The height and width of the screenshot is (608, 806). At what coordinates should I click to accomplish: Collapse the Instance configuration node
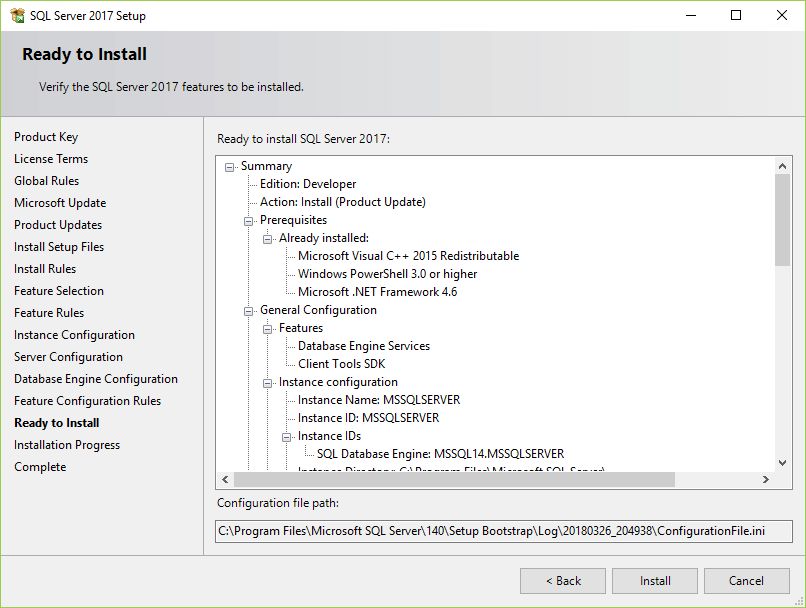click(x=267, y=383)
